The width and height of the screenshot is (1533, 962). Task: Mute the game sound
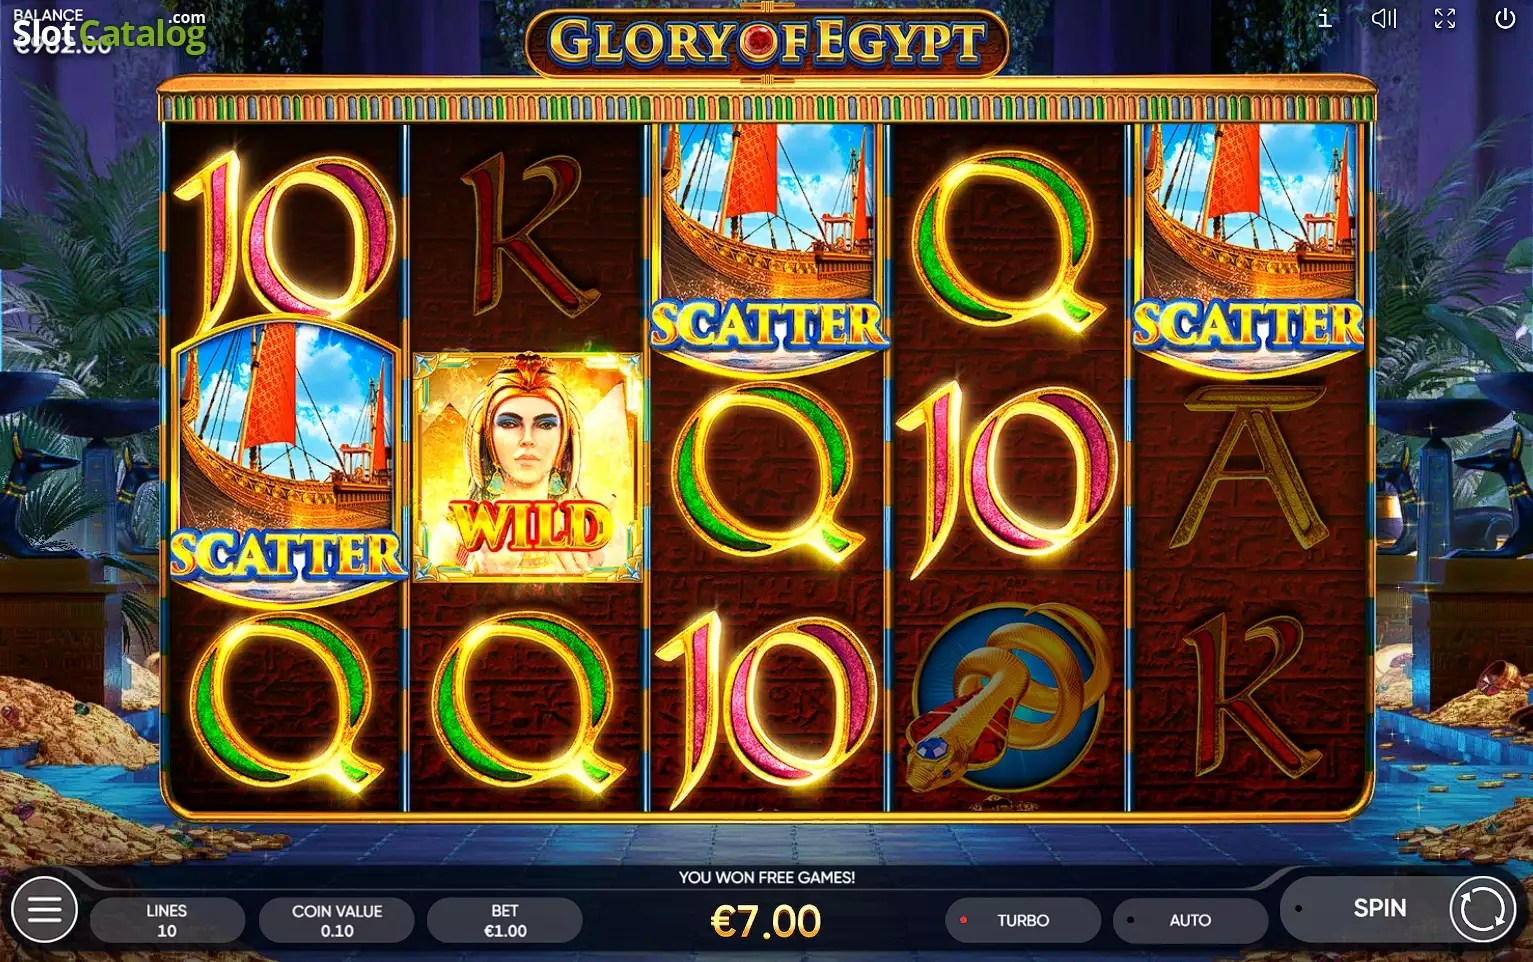tap(1384, 18)
